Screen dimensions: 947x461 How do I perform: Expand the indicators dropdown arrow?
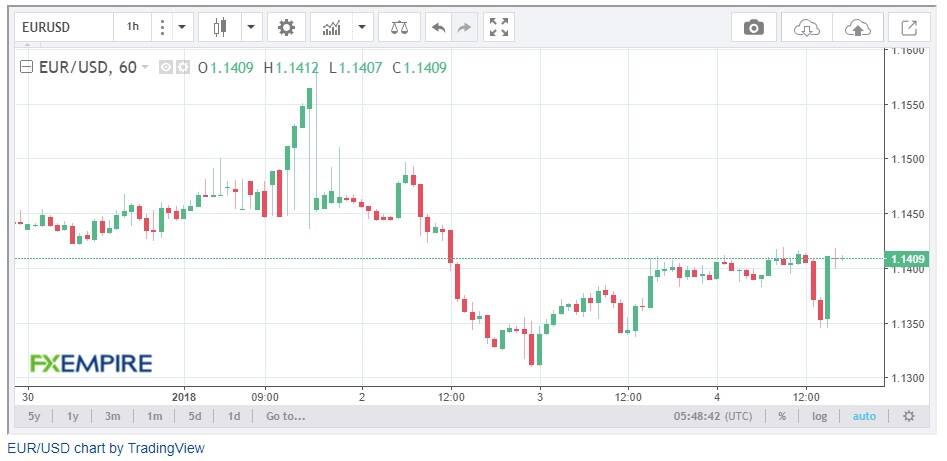click(x=362, y=27)
